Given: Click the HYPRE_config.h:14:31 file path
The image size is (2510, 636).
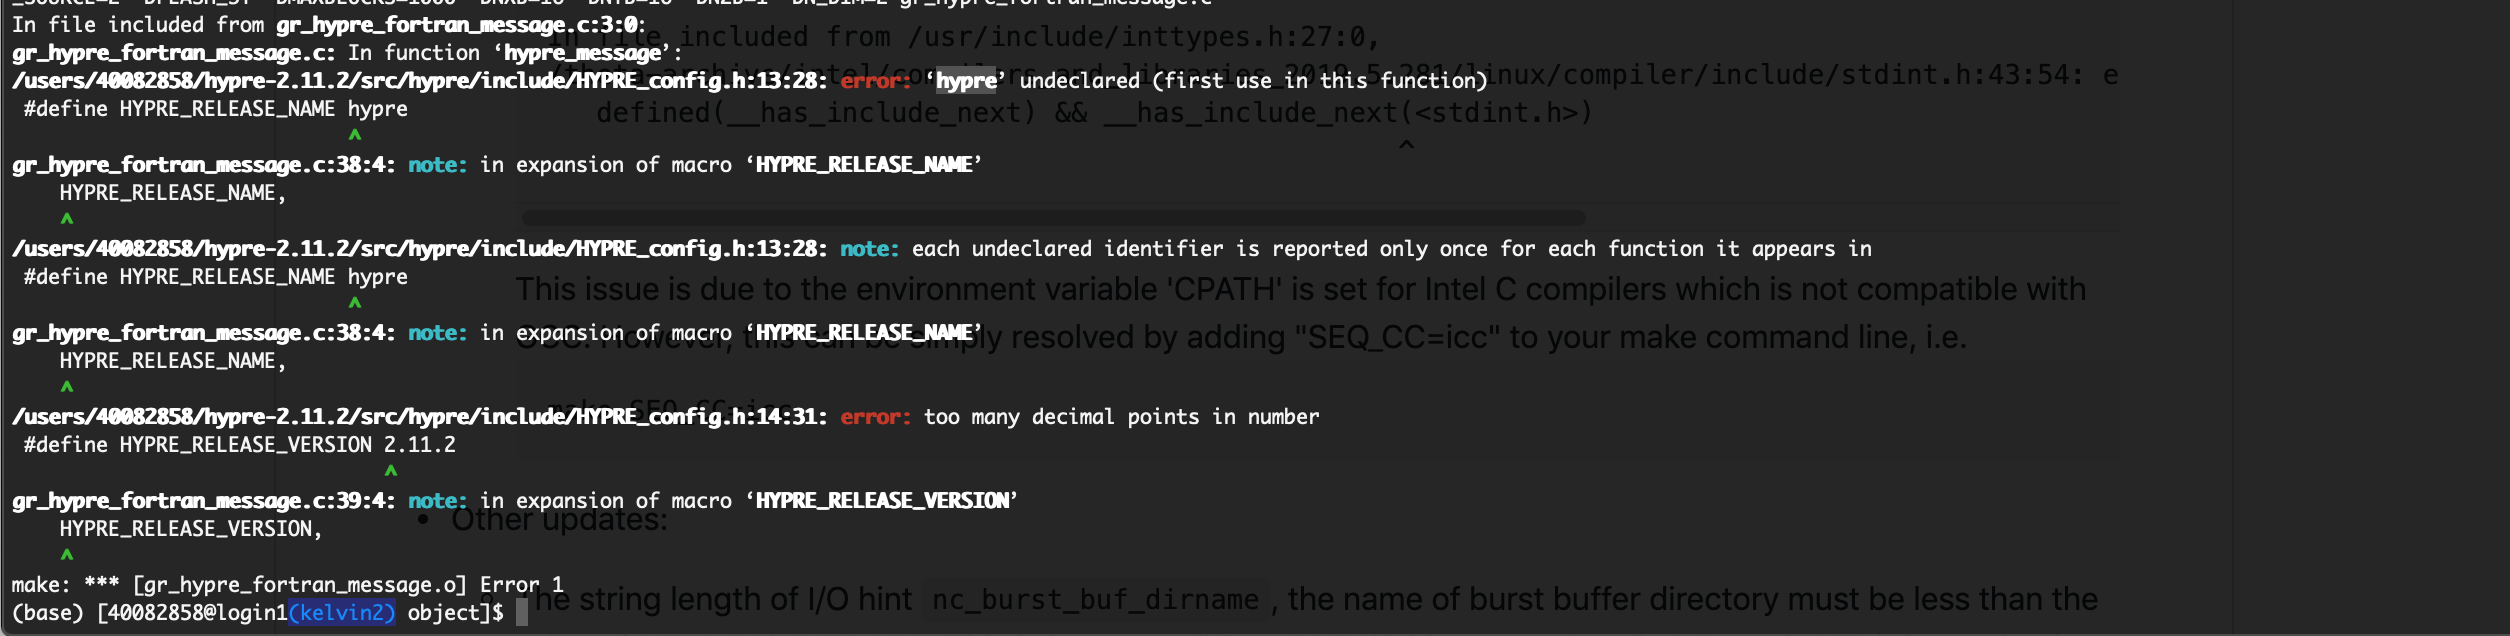Looking at the screenshot, I should (x=419, y=417).
